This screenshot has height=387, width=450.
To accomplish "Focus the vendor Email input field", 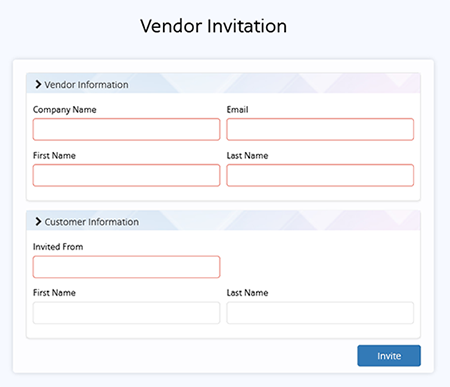I will [320, 129].
